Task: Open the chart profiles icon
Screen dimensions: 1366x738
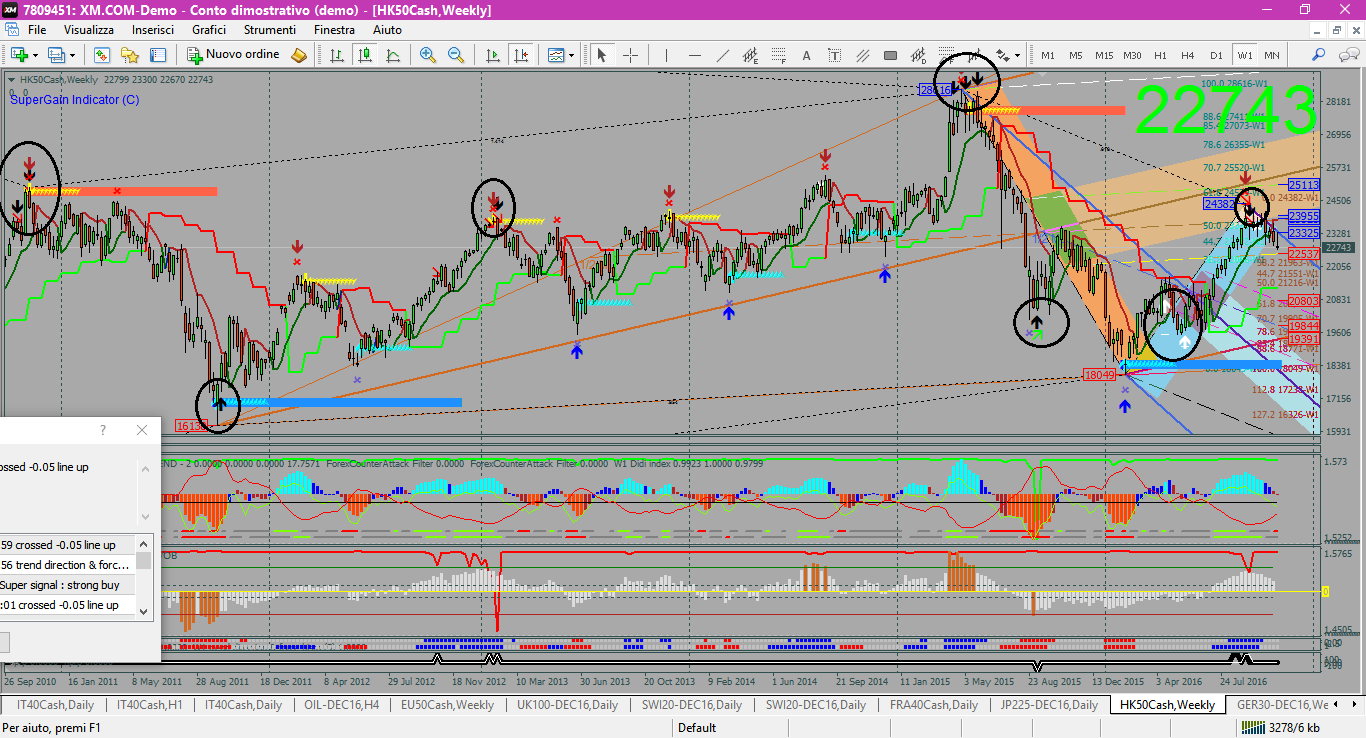Action: 56,54
